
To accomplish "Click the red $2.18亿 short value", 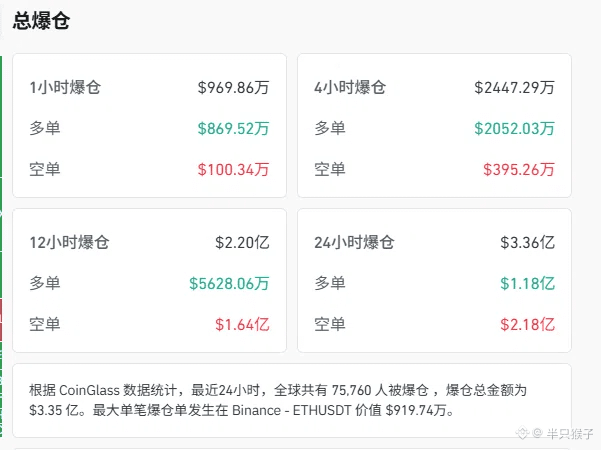I will pos(527,325).
